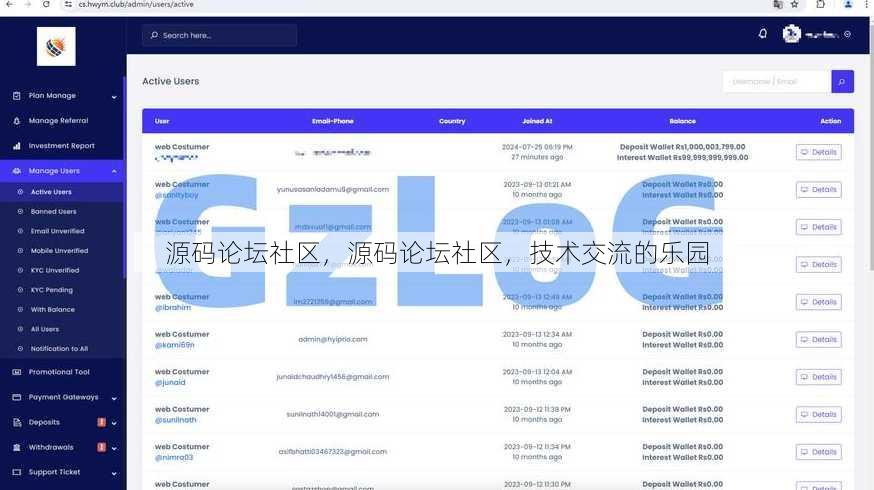Click the Joined At column header
The height and width of the screenshot is (490, 874).
pos(537,121)
